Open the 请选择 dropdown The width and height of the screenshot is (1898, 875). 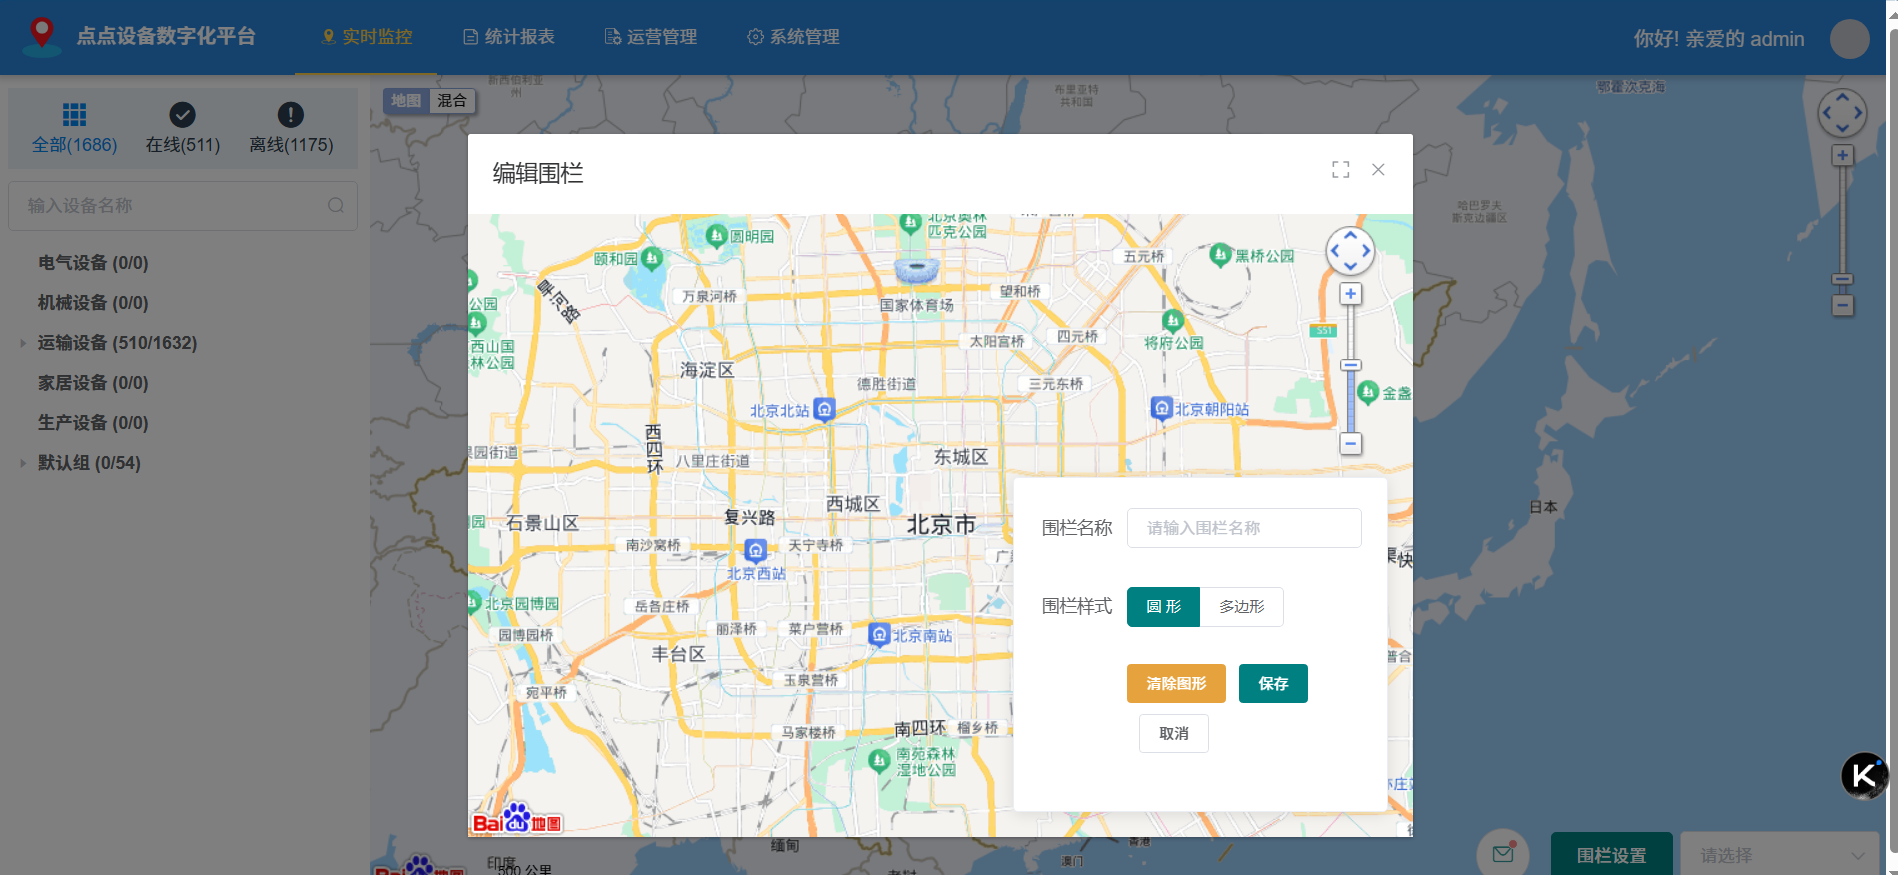point(1782,855)
